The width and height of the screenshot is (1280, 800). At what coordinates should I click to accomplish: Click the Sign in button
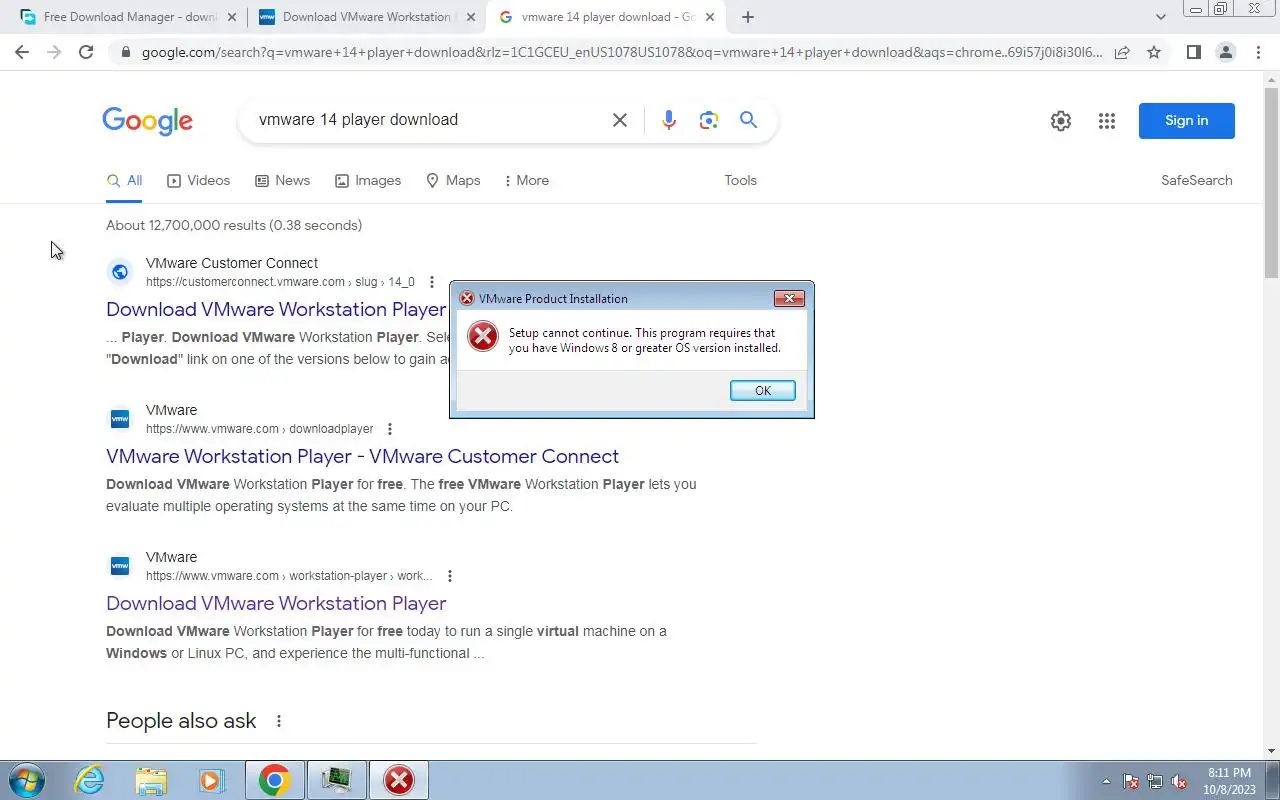click(x=1187, y=121)
